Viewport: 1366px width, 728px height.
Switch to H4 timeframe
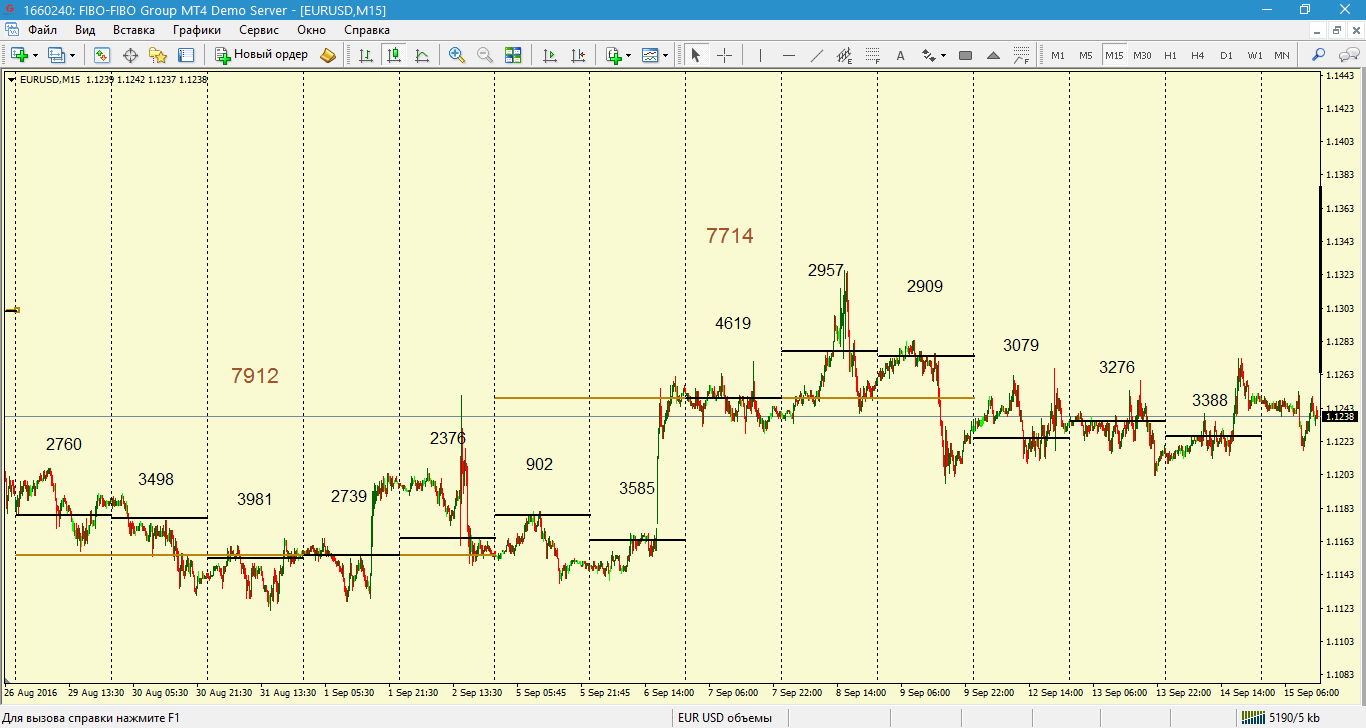coord(1198,55)
